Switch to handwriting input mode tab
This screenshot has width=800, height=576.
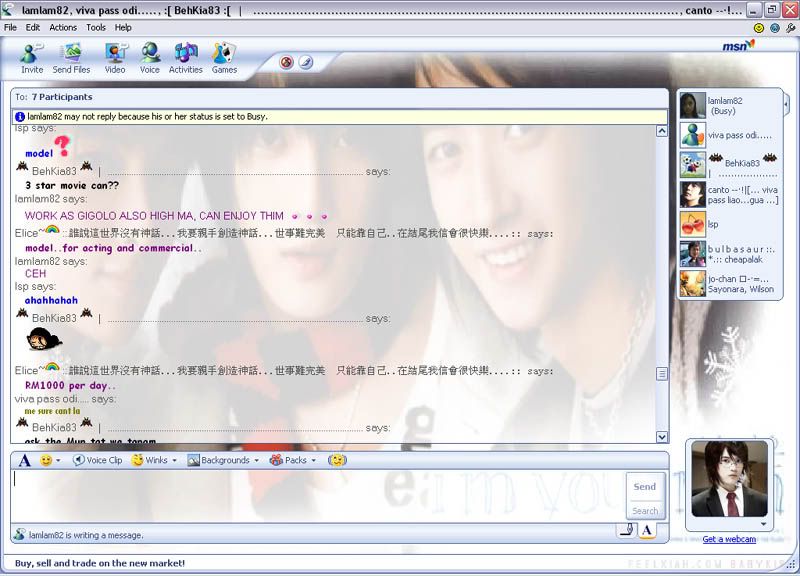tap(627, 531)
